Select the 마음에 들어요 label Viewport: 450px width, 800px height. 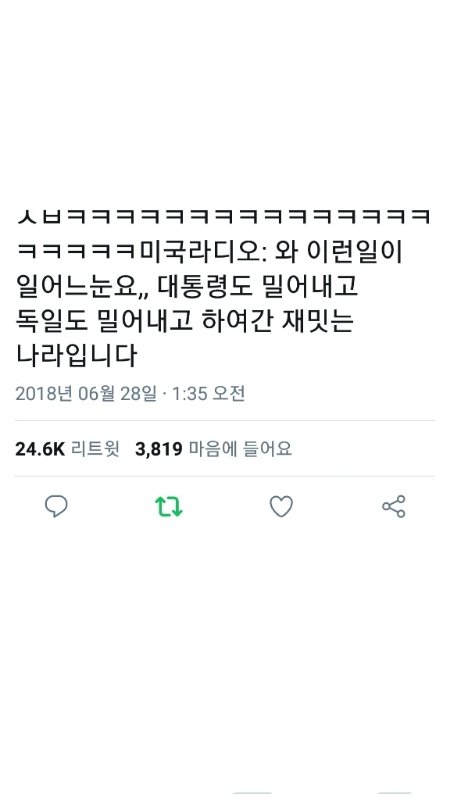click(240, 449)
